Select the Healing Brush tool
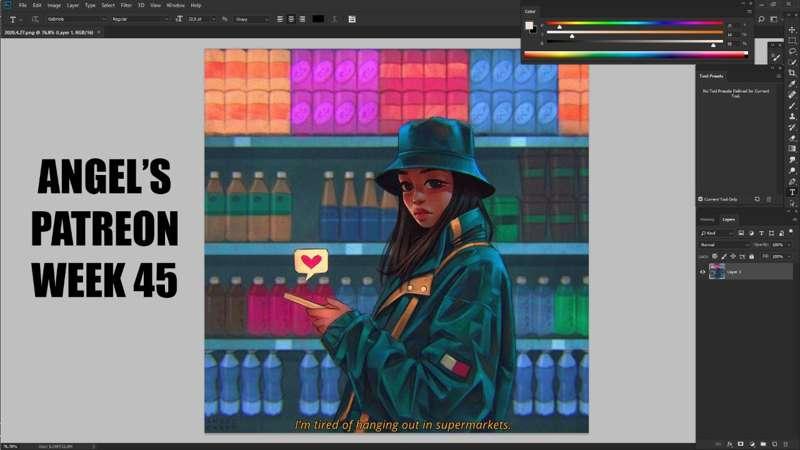The width and height of the screenshot is (800, 450). point(792,95)
